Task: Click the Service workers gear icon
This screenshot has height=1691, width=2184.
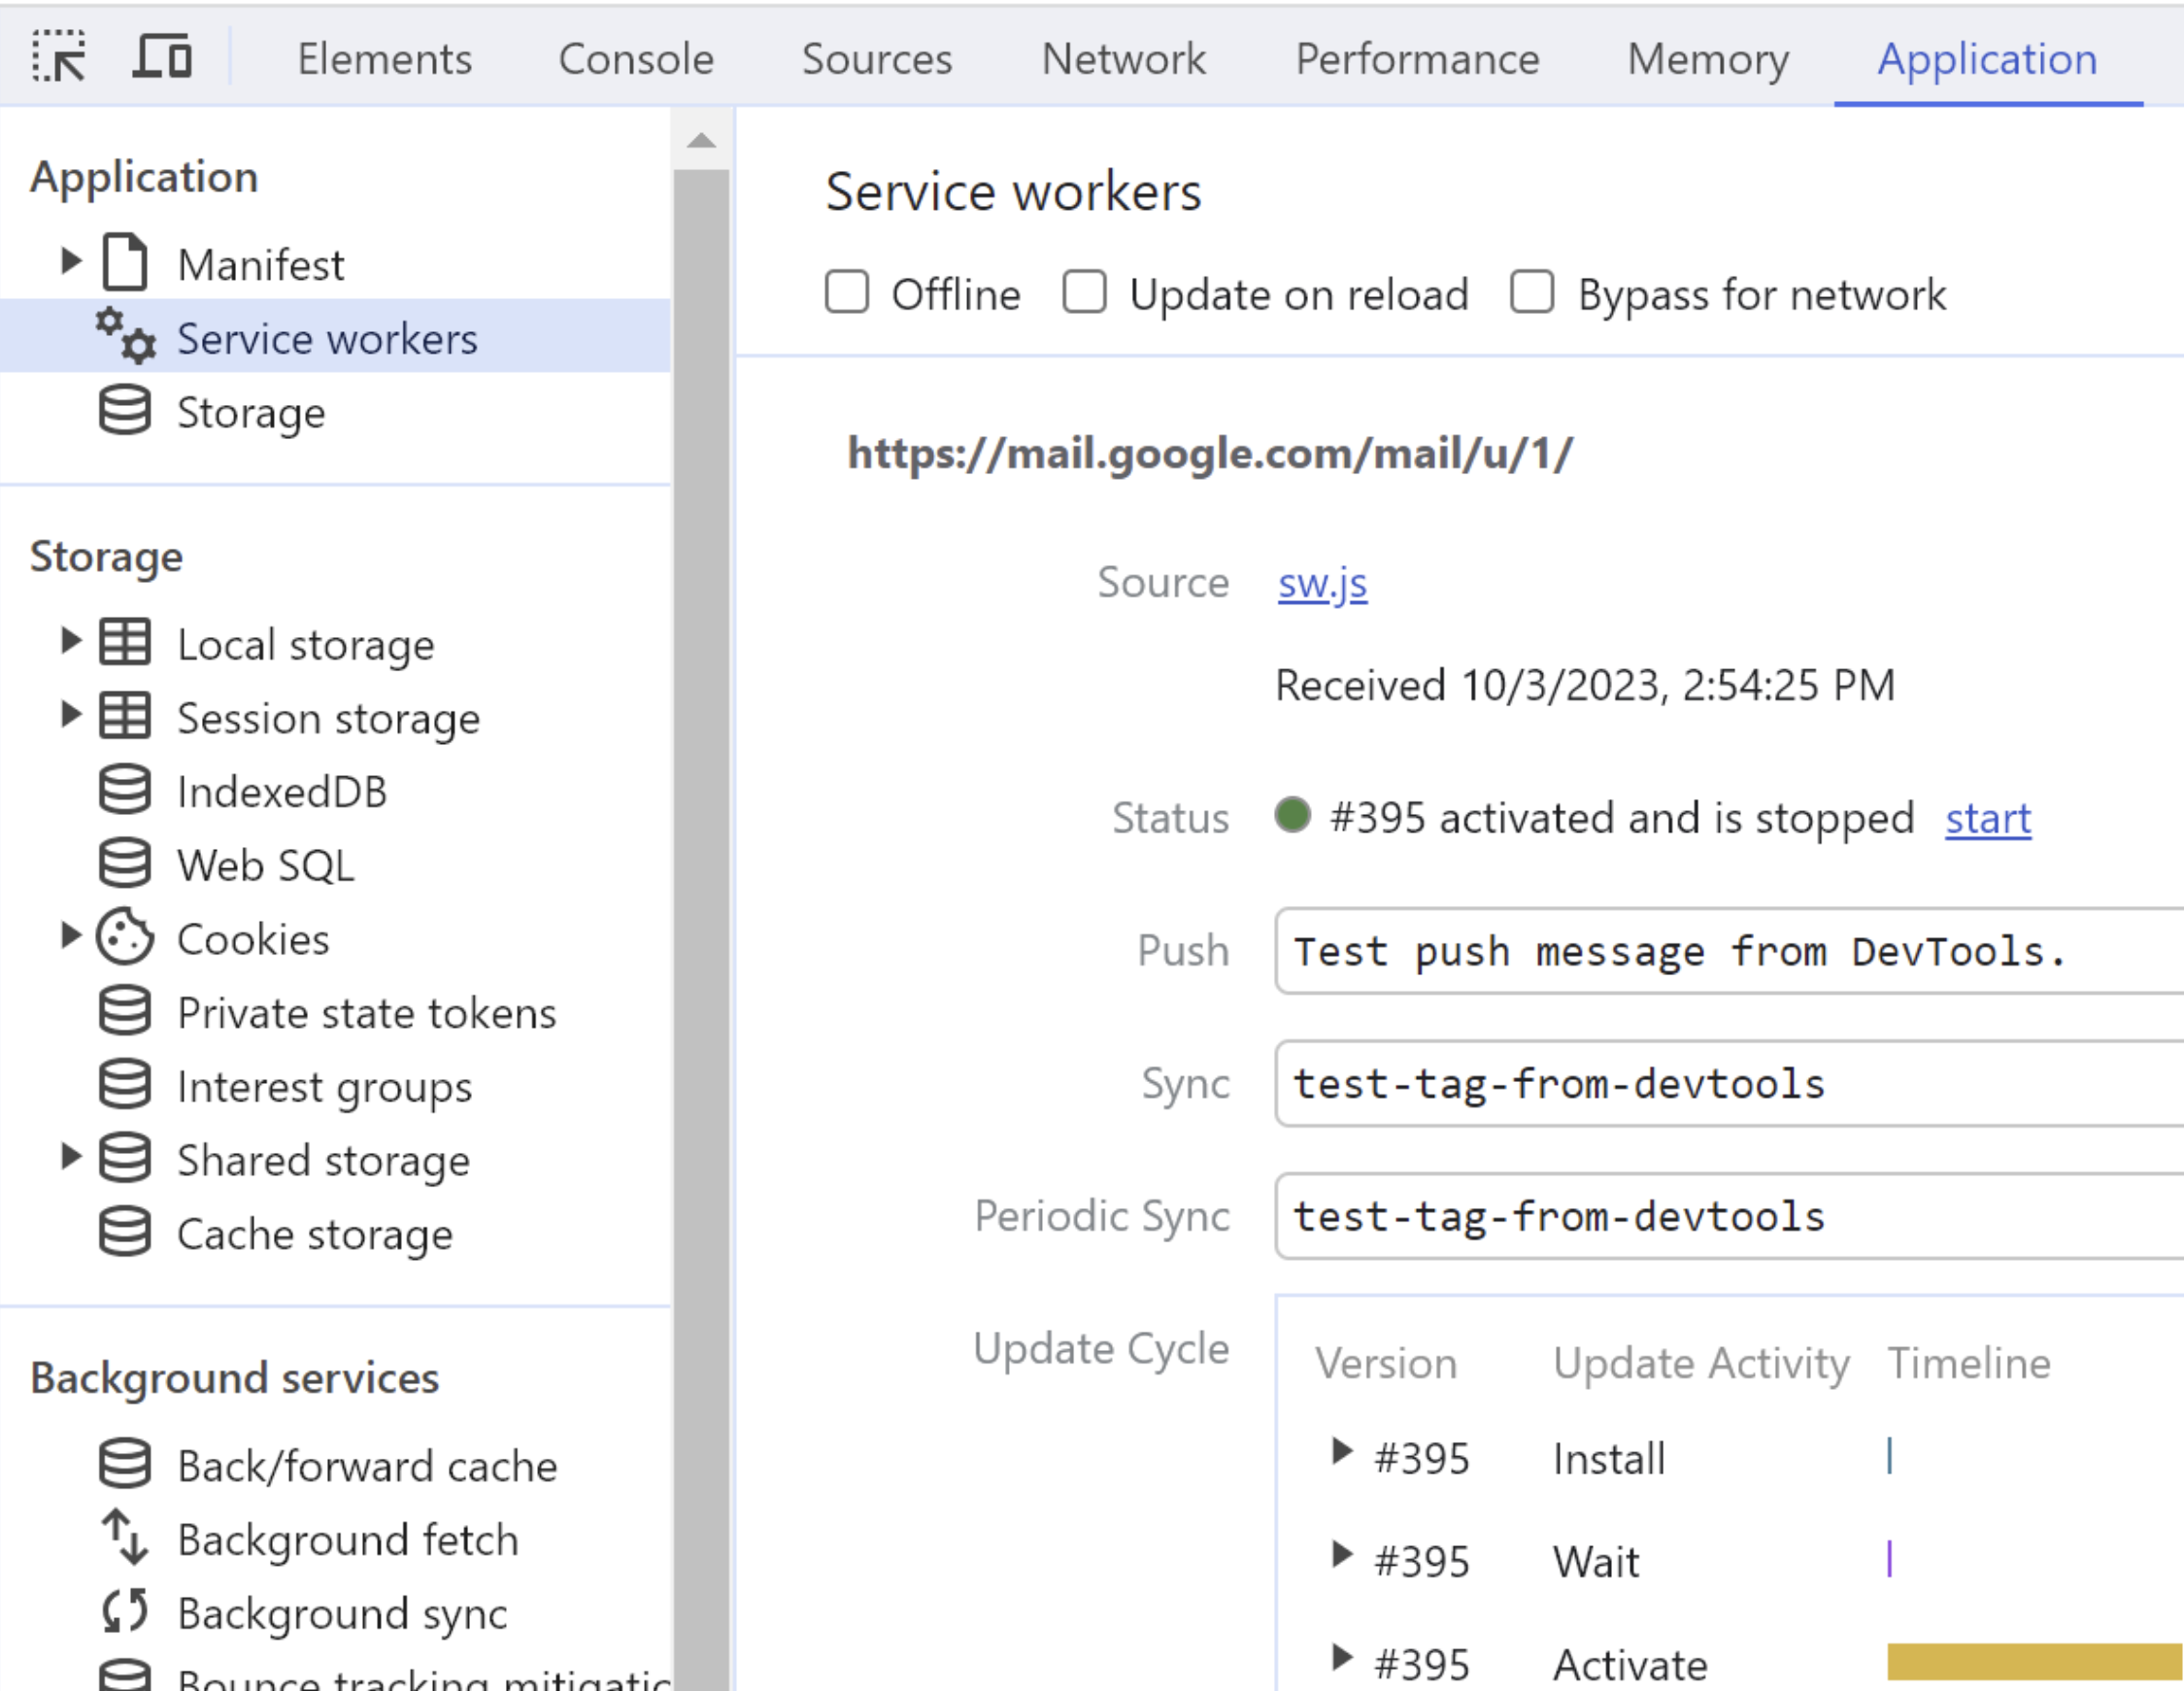Action: tap(126, 336)
